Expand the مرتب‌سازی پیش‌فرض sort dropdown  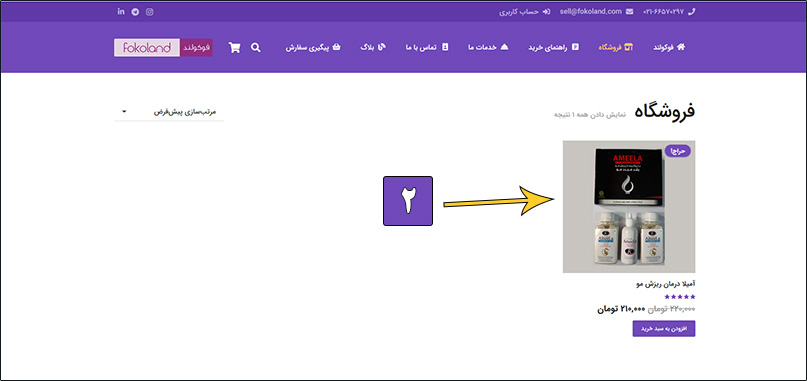pos(169,112)
